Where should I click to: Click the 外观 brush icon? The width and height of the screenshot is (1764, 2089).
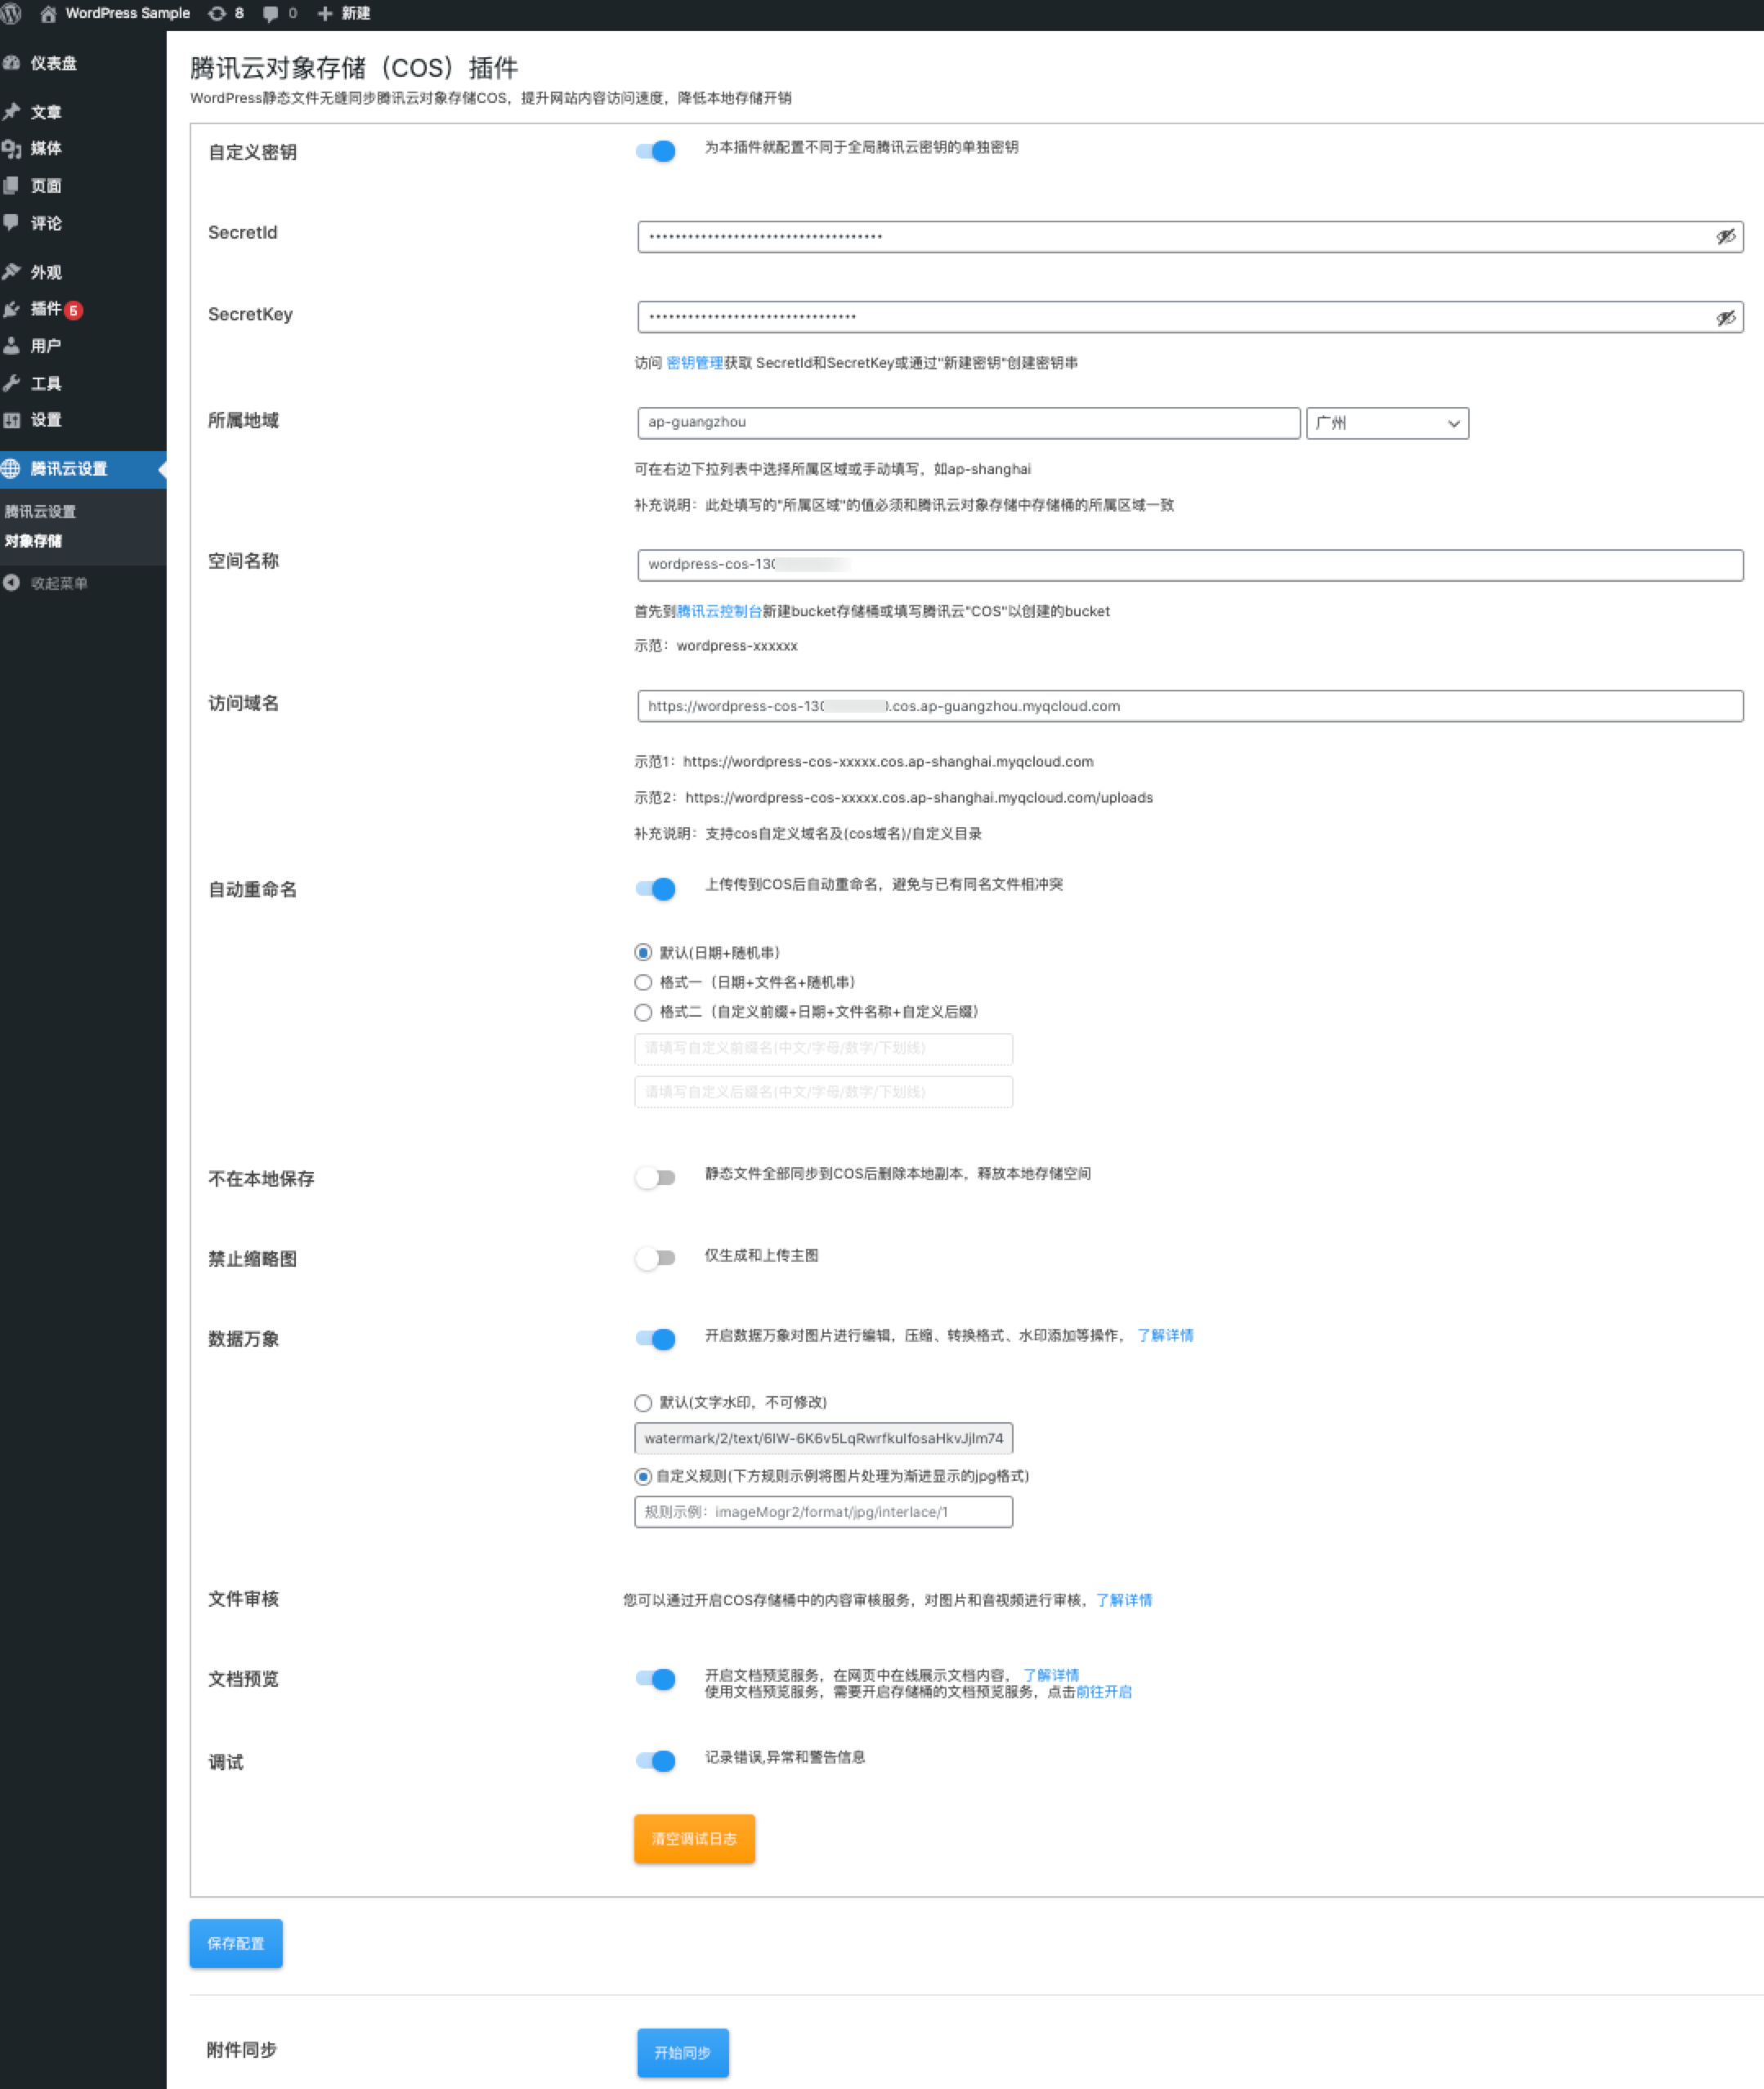click(12, 272)
